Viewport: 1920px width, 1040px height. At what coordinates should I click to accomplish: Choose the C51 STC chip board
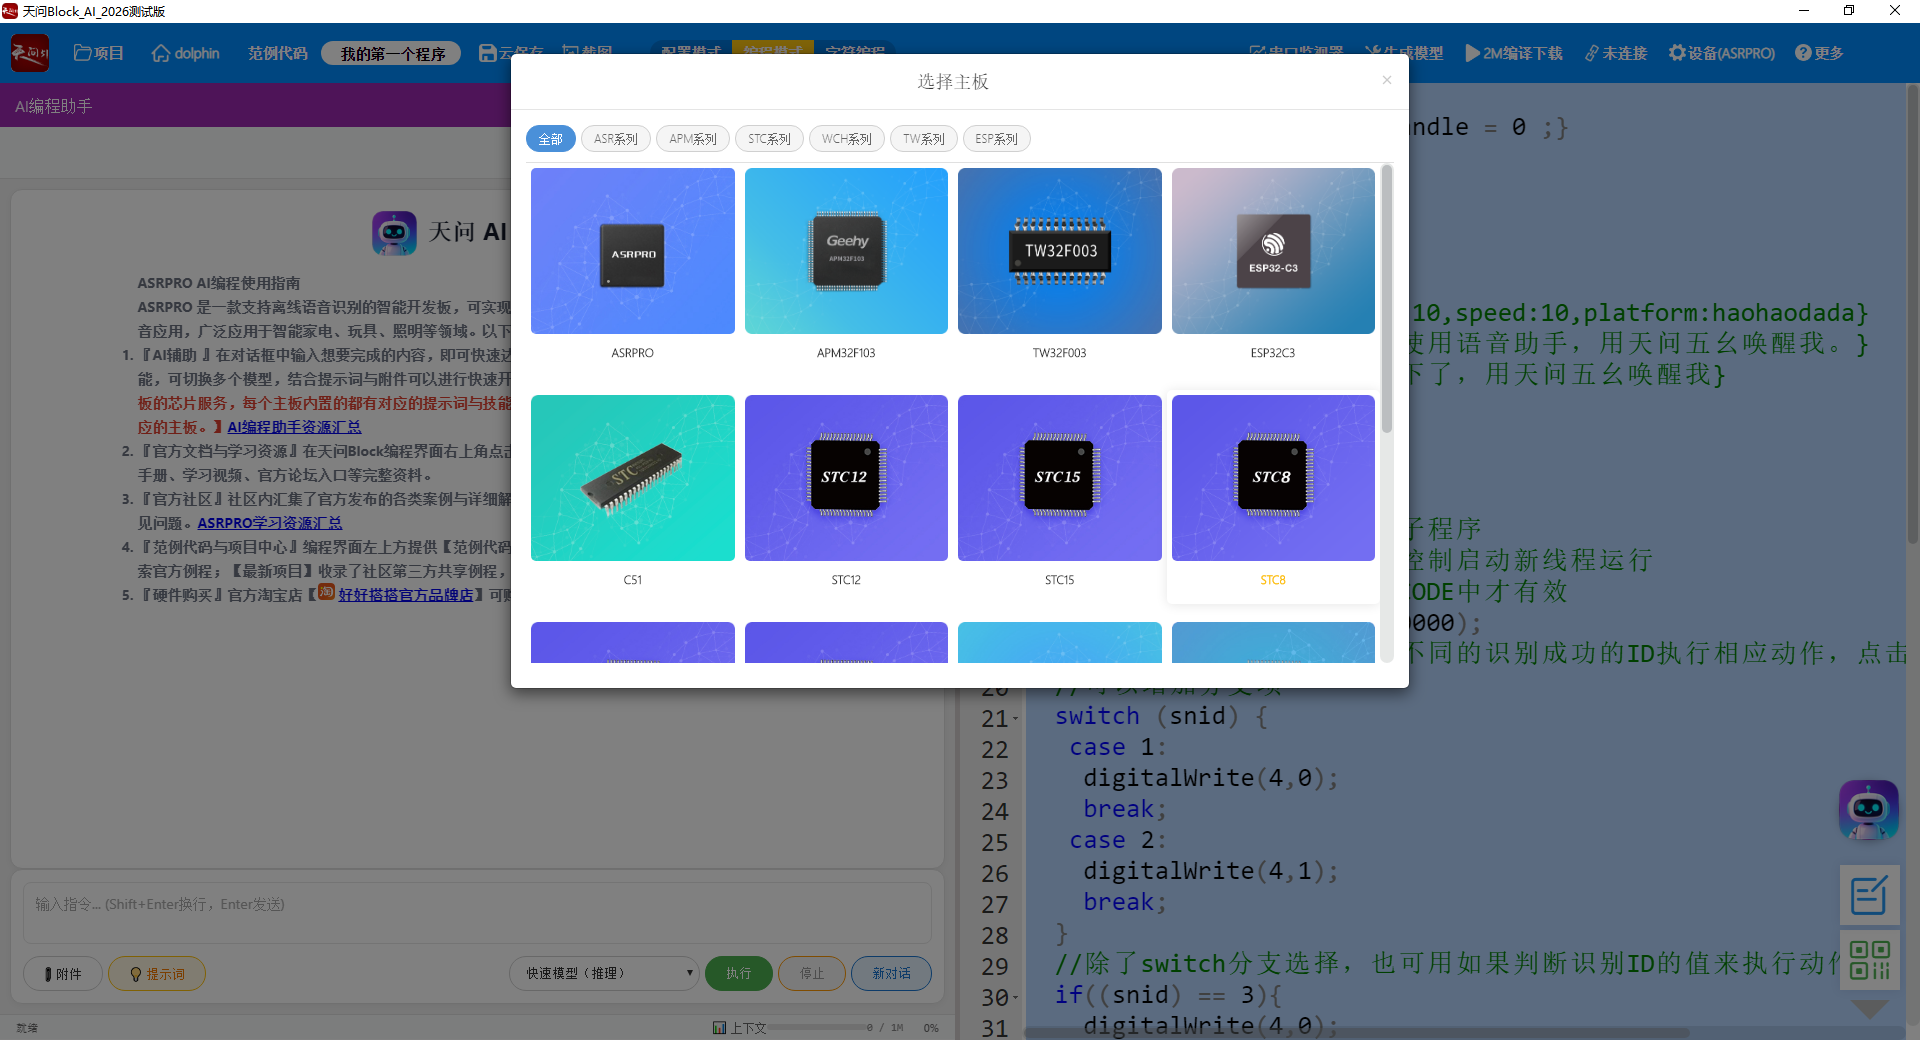632,478
